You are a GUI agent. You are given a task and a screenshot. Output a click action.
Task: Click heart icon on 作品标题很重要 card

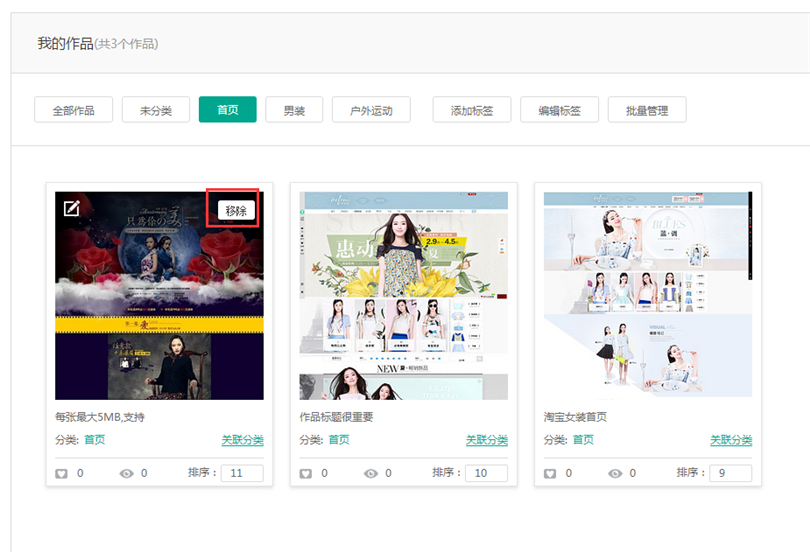[x=306, y=474]
